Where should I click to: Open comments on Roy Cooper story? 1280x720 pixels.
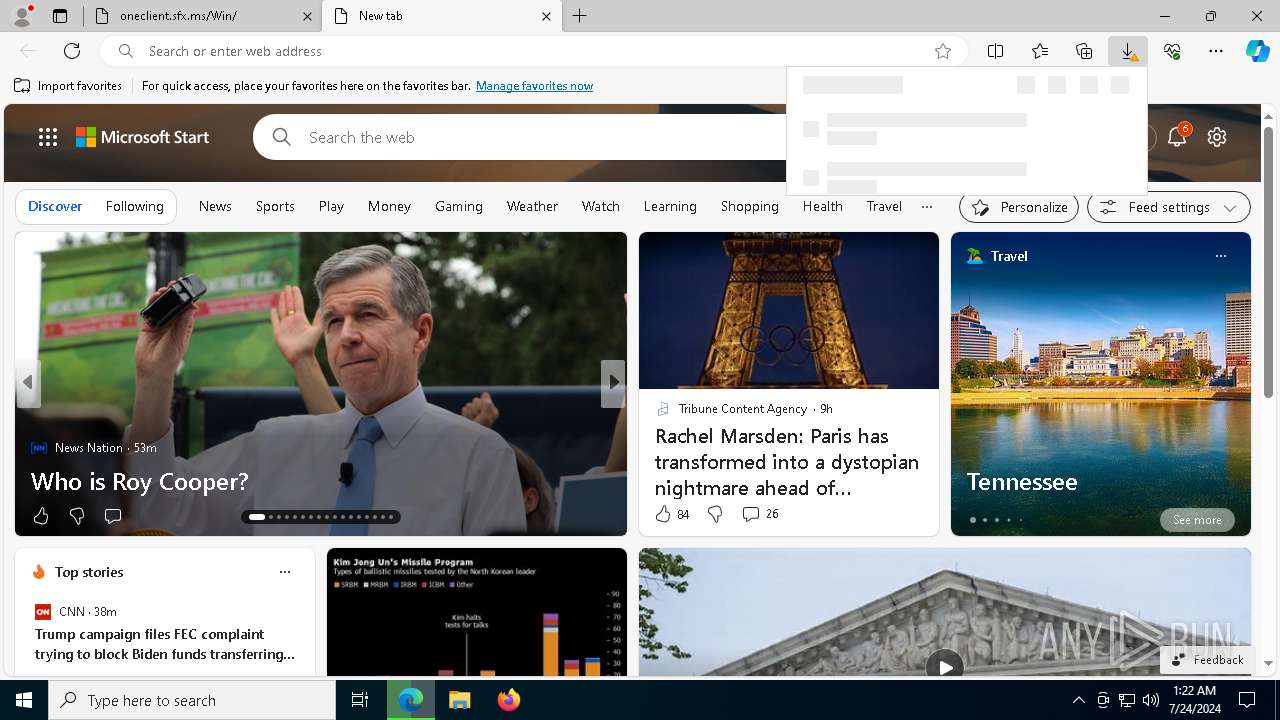[x=113, y=516]
